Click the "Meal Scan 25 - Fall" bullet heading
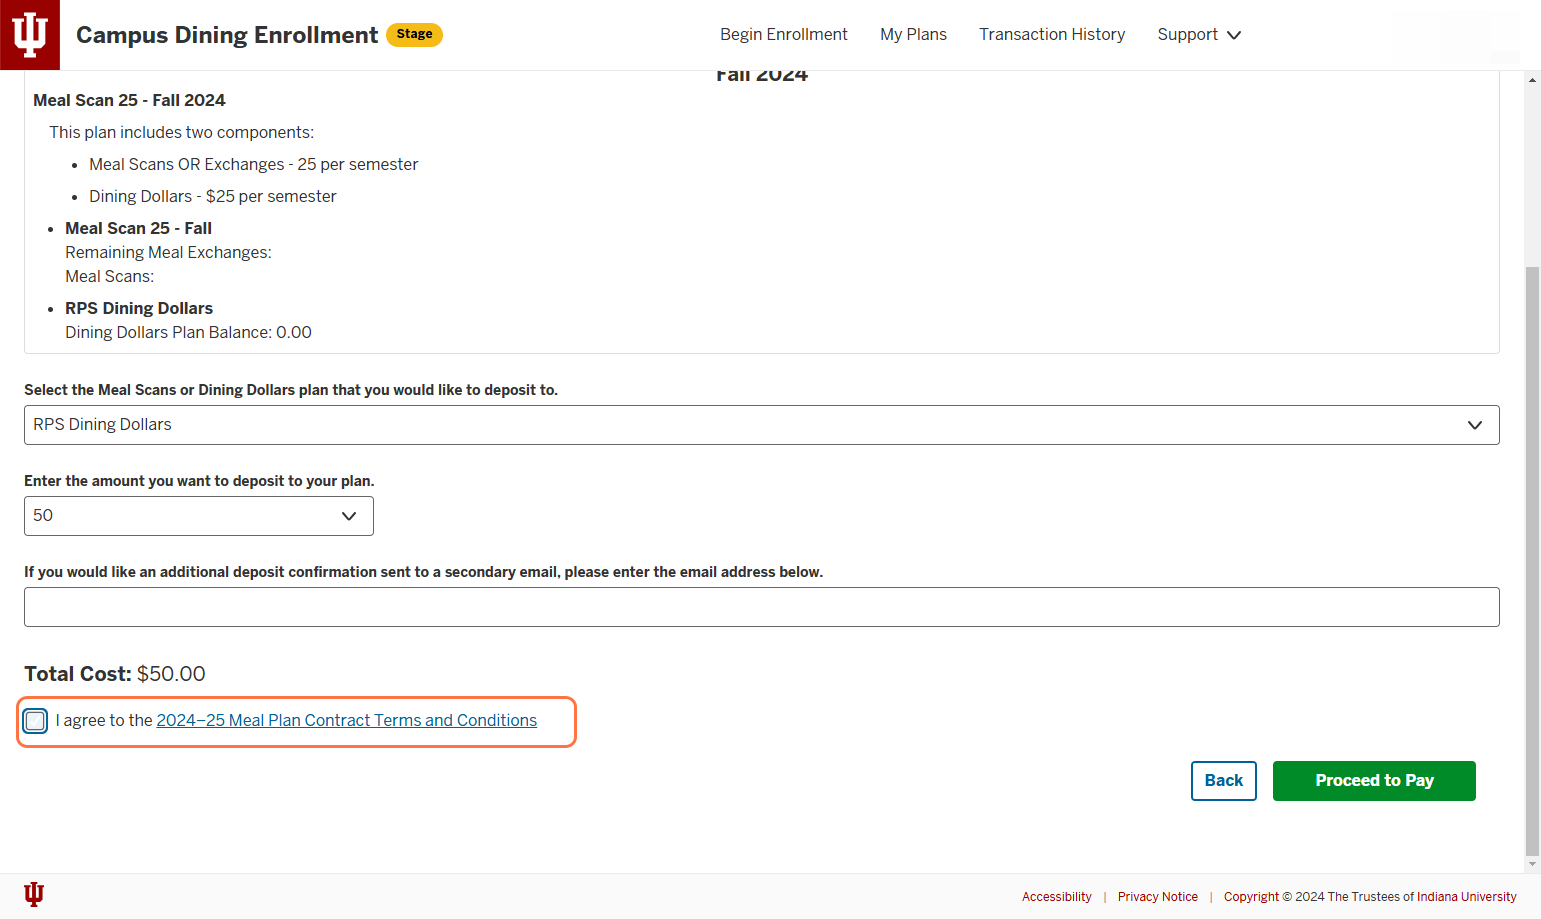Image resolution: width=1541 pixels, height=919 pixels. point(138,229)
